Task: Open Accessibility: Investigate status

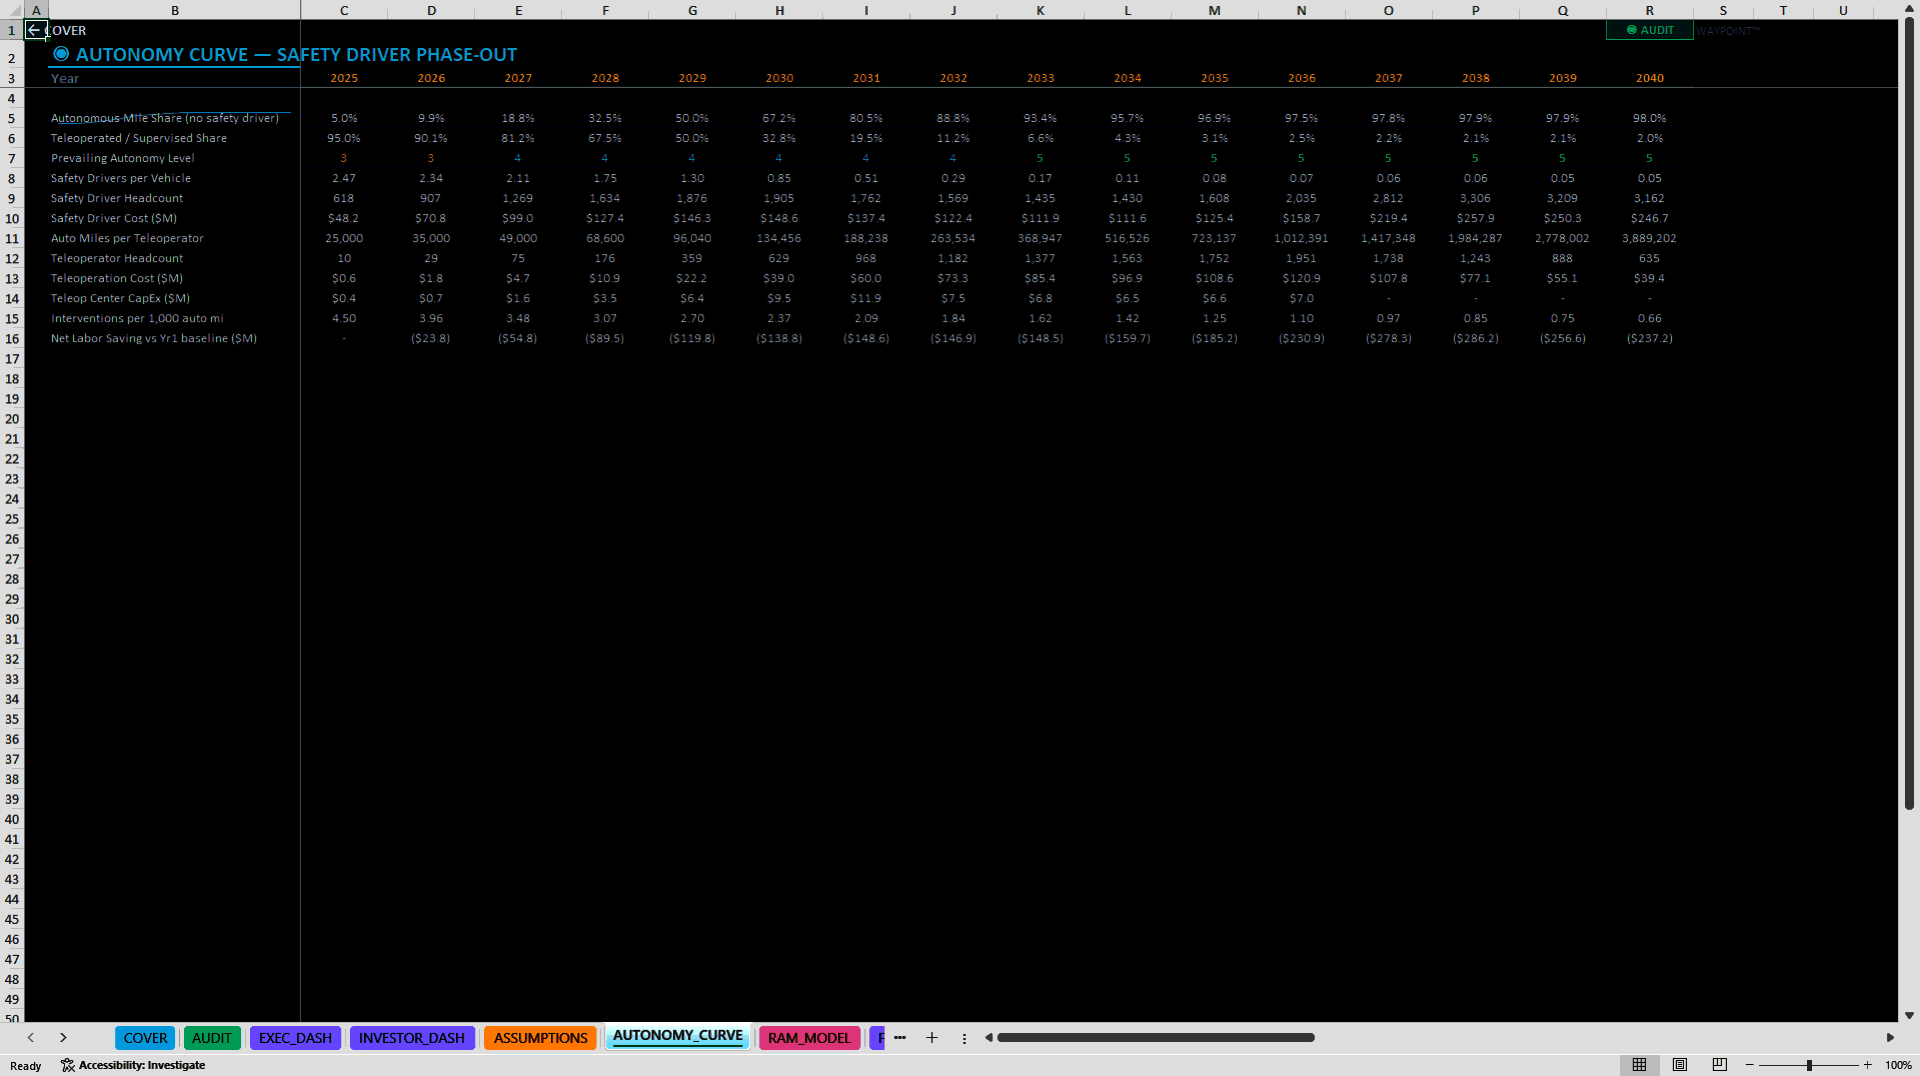Action: [133, 1065]
